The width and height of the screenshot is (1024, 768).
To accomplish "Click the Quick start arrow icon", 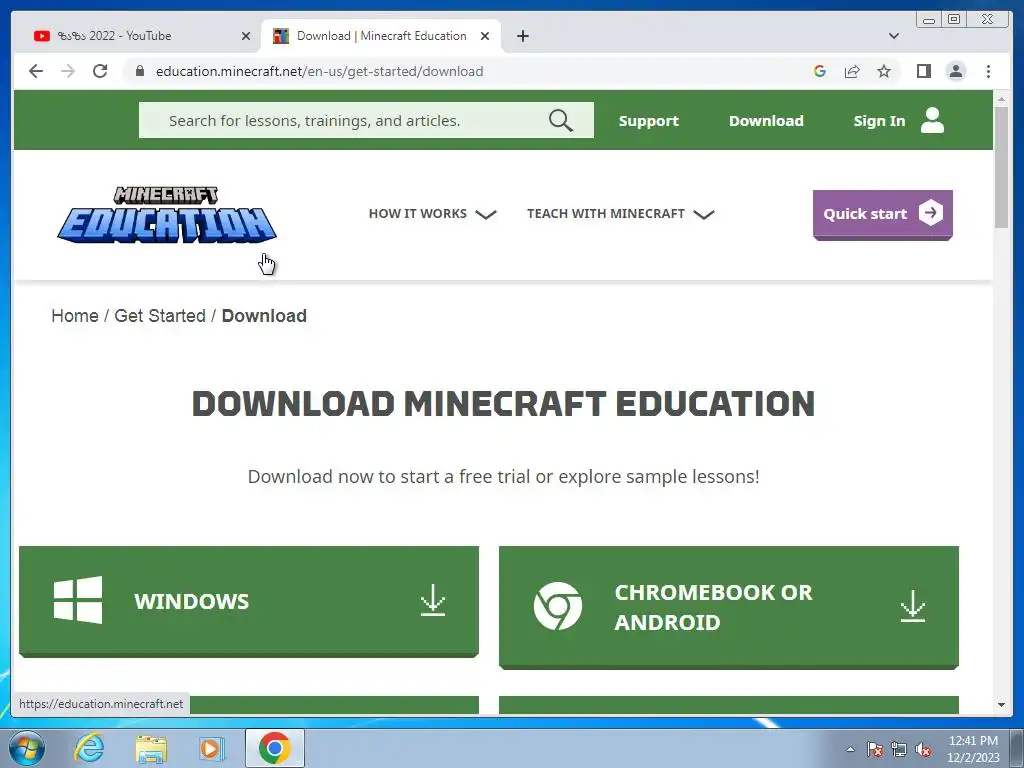I will tap(931, 213).
